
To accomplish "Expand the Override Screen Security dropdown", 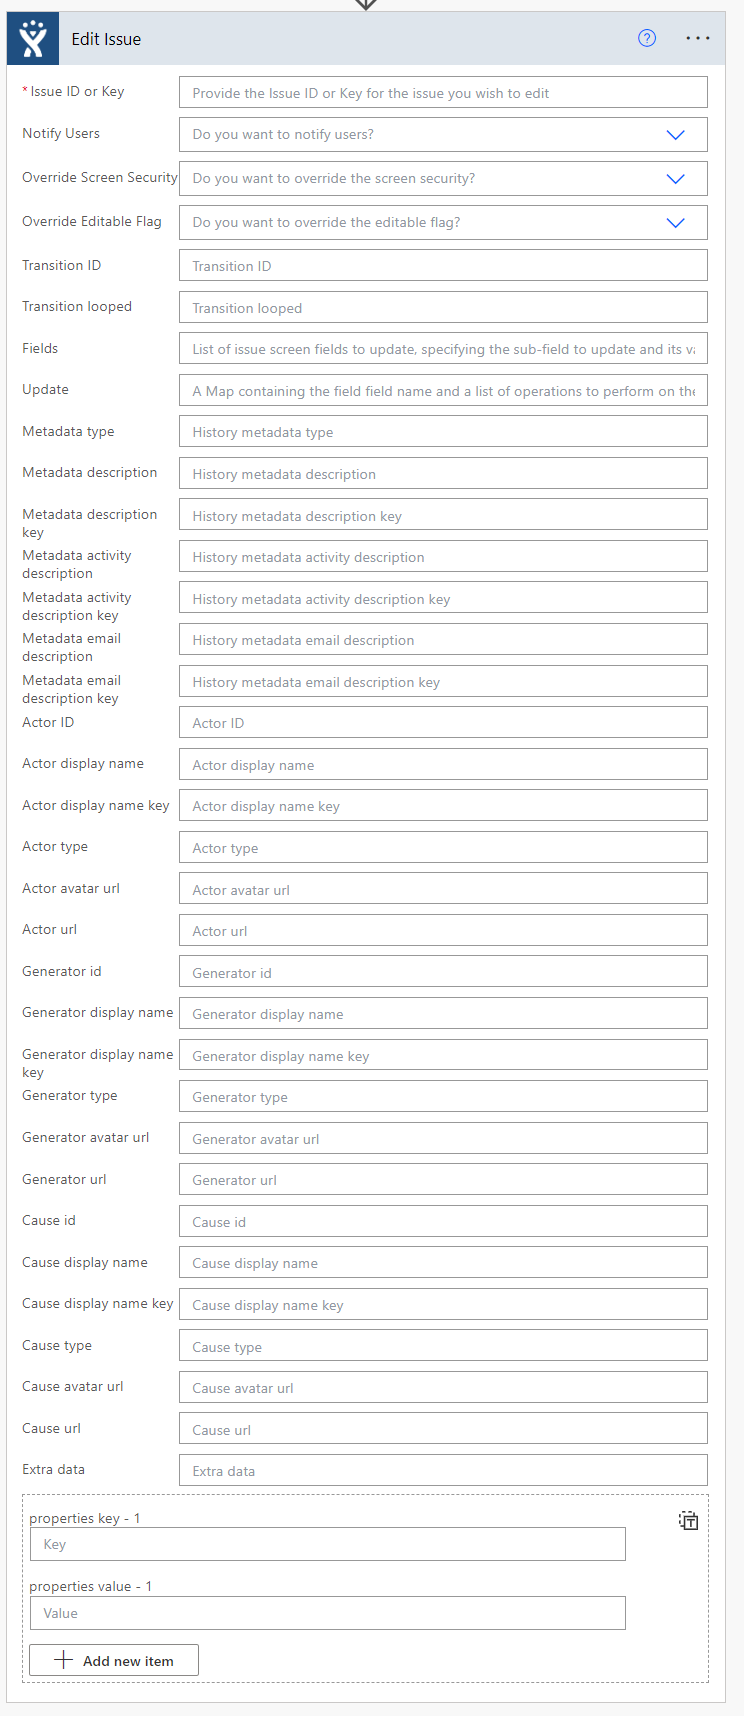I will [443, 178].
